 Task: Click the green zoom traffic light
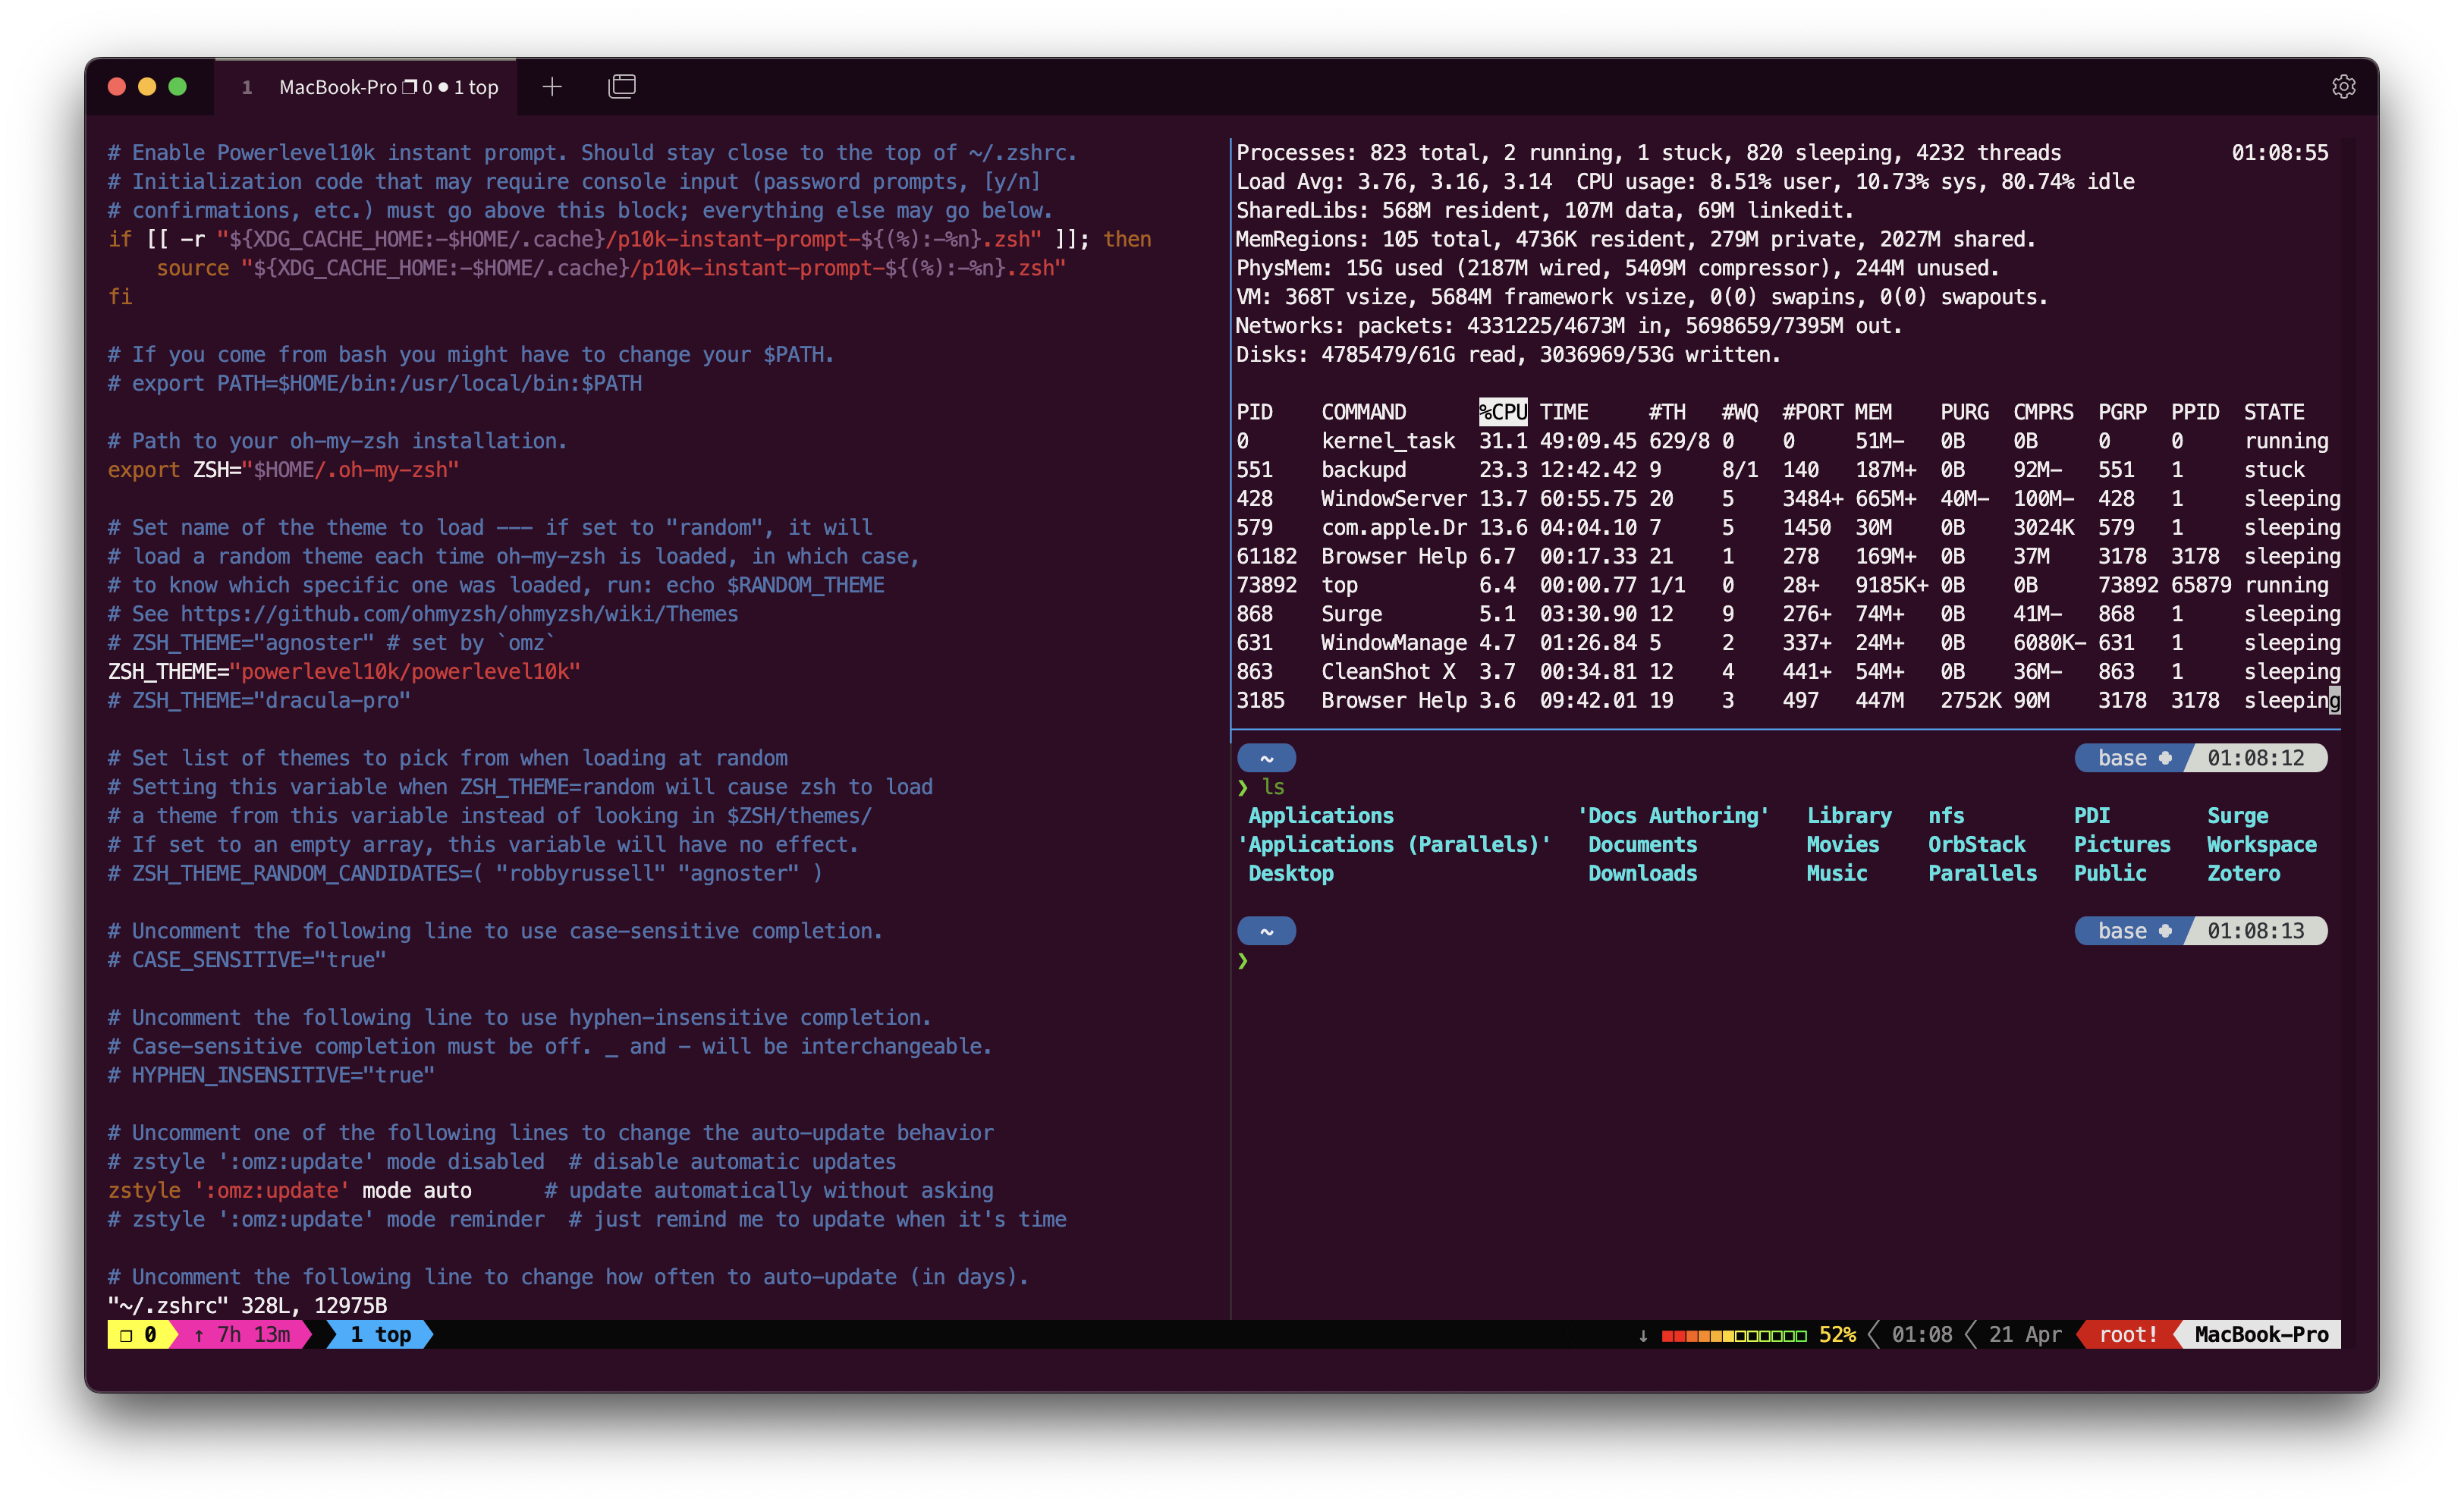pyautogui.click(x=178, y=87)
